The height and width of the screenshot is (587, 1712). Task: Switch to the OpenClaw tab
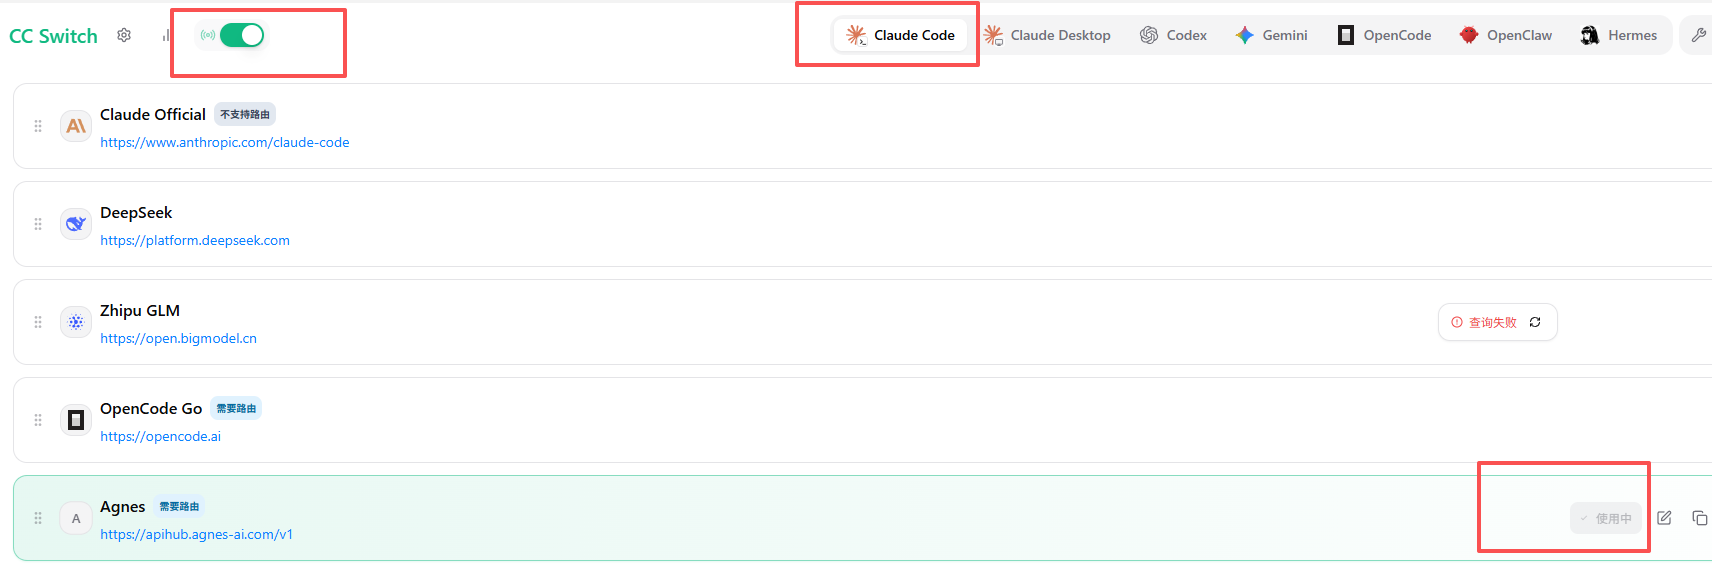(1506, 35)
